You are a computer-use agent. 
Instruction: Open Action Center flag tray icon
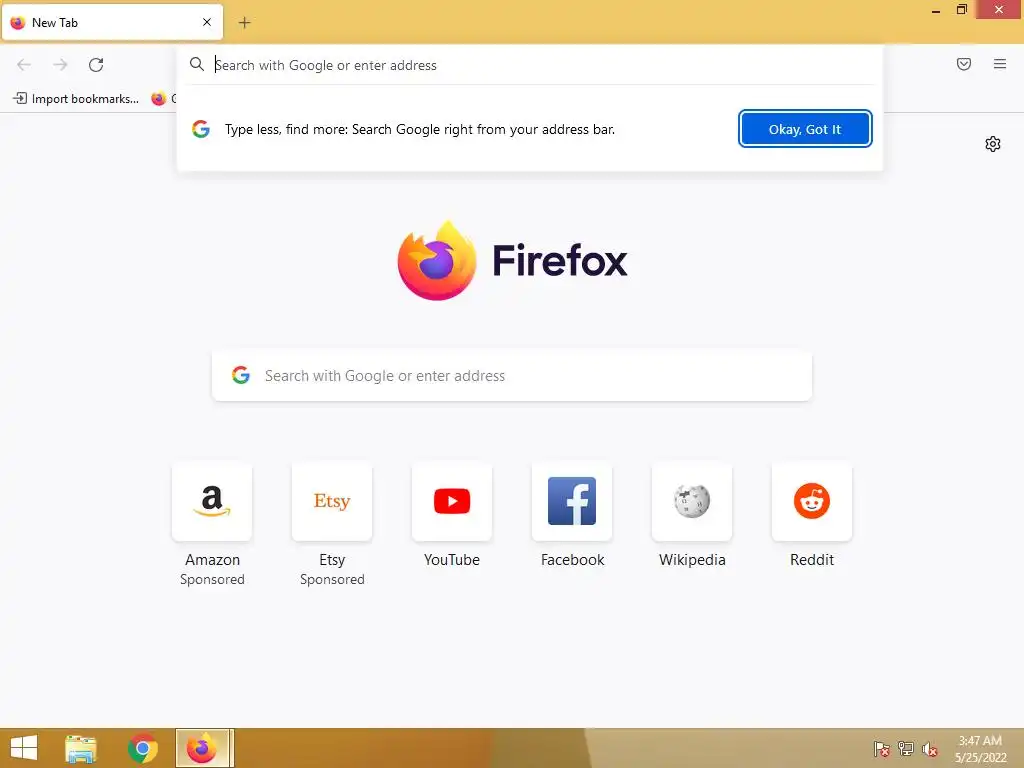882,749
